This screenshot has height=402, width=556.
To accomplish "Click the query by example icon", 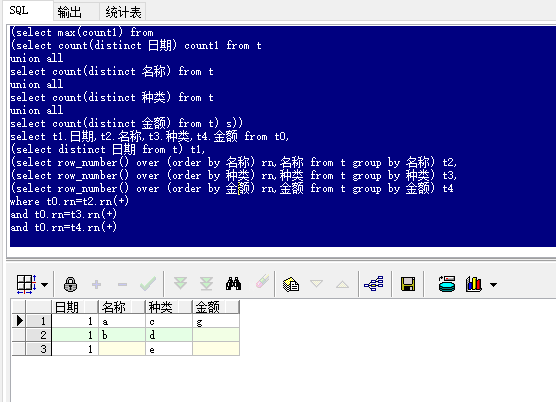I will (291, 284).
